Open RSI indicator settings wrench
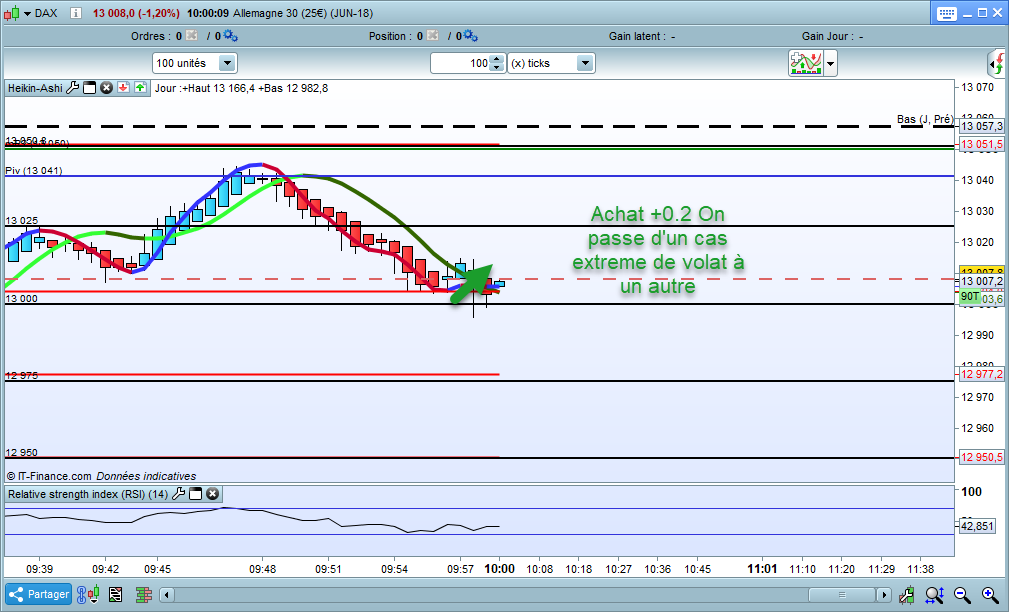1009x612 pixels. point(178,494)
